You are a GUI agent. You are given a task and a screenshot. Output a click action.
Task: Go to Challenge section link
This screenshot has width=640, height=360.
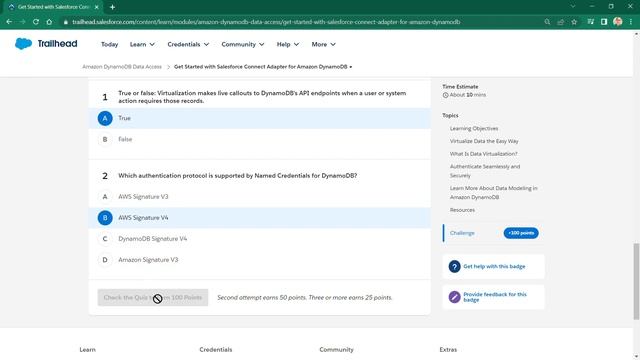tap(462, 233)
